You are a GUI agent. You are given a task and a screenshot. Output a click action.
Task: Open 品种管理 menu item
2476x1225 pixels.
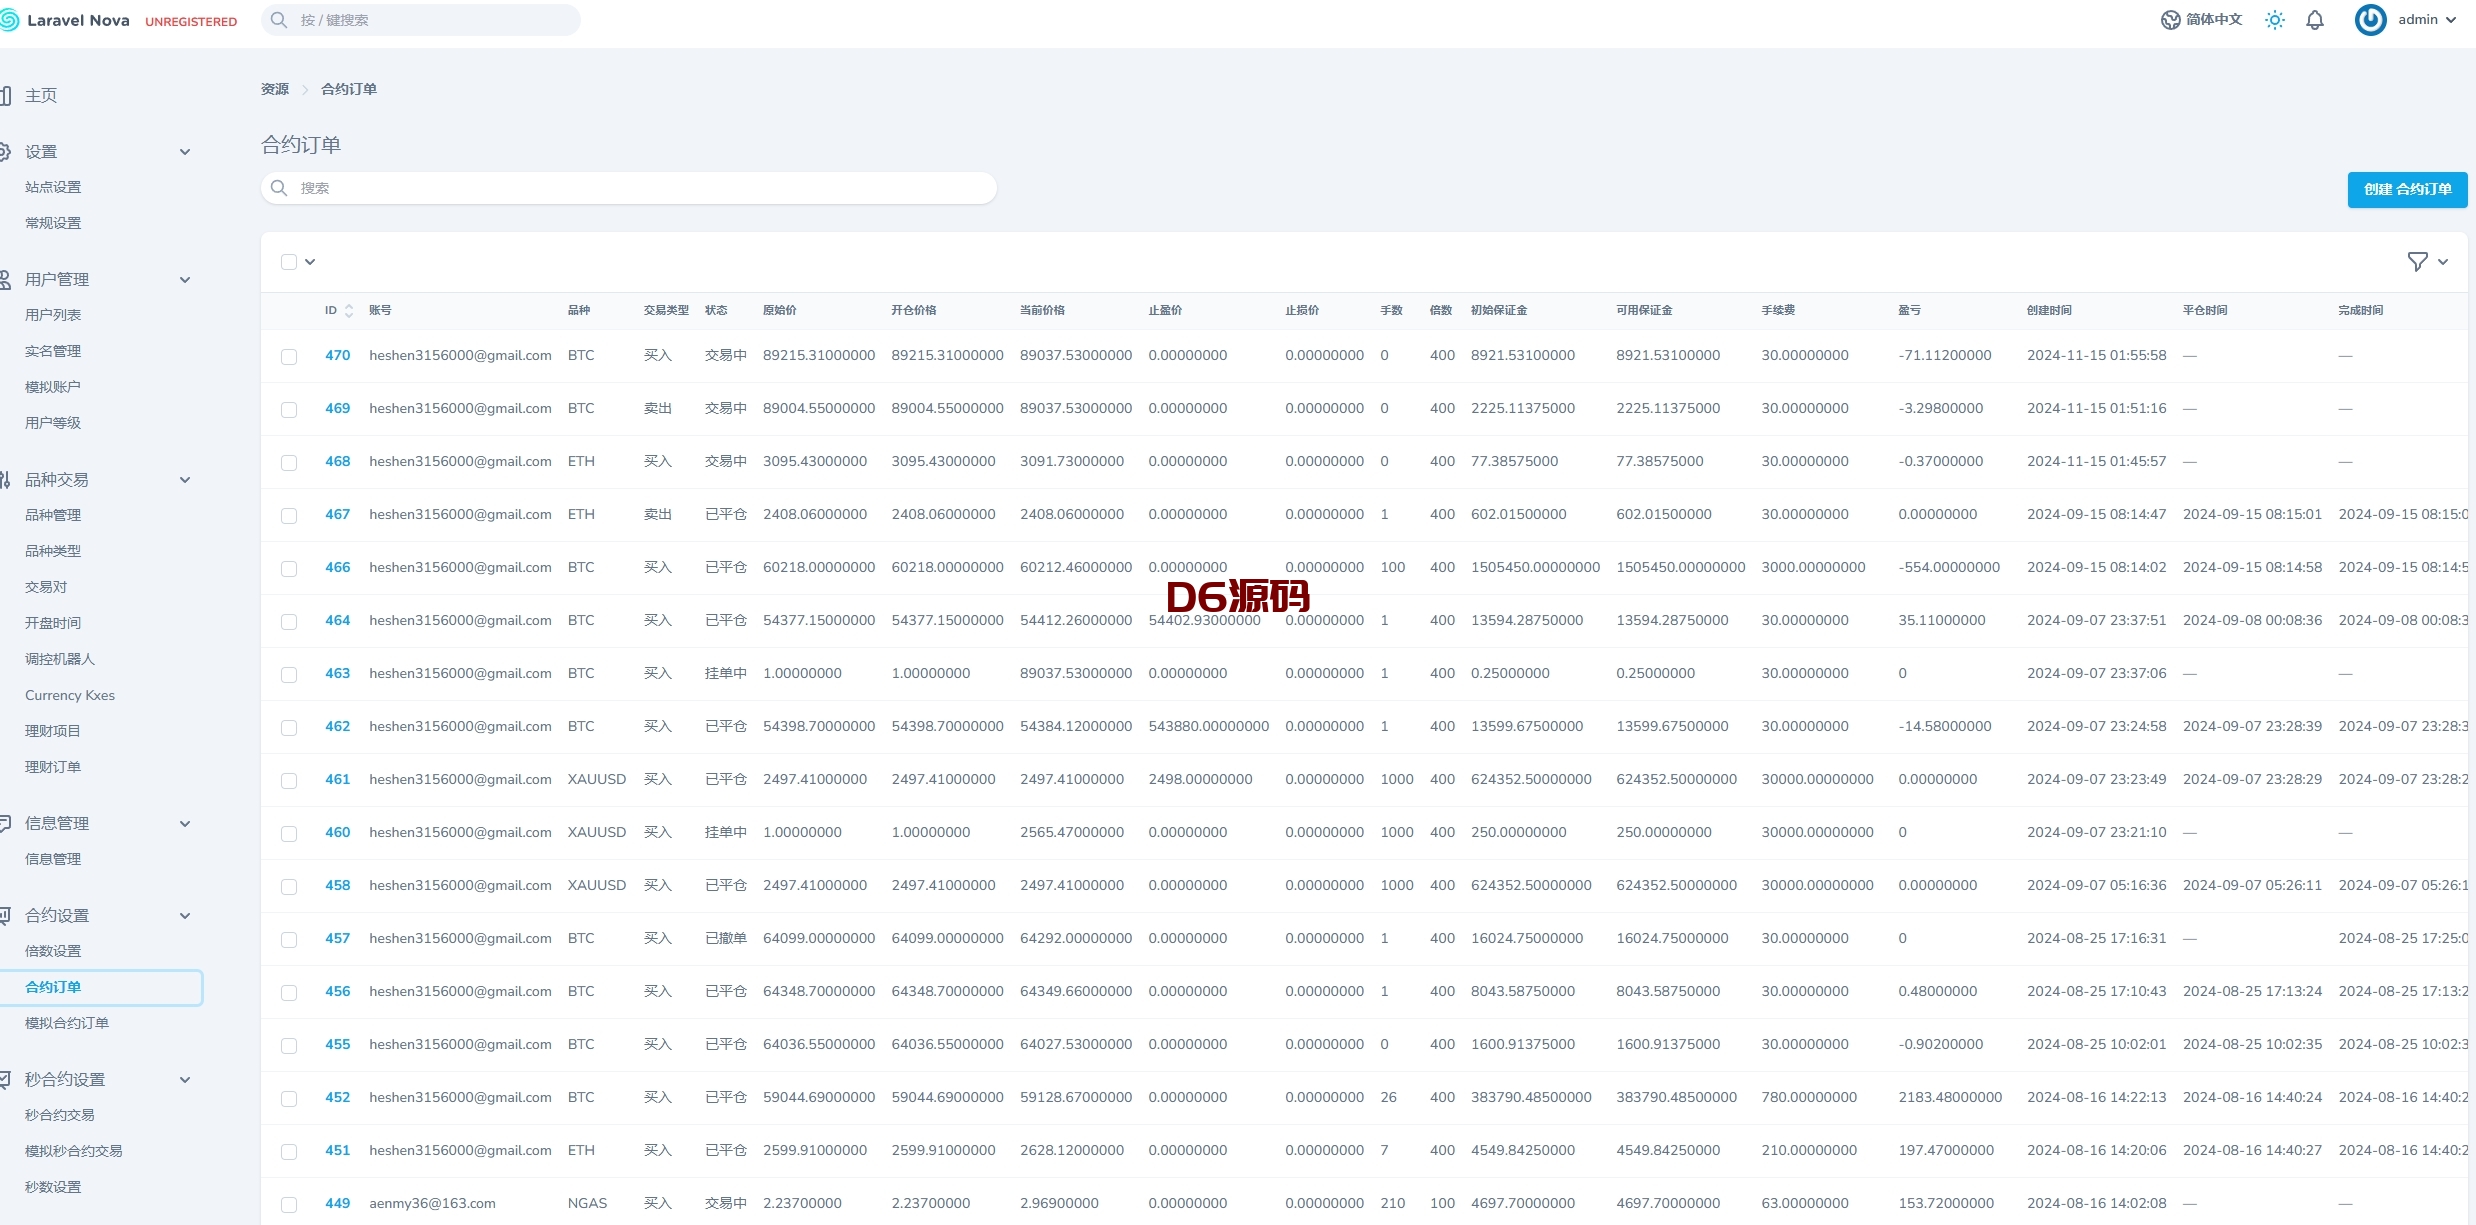53,516
